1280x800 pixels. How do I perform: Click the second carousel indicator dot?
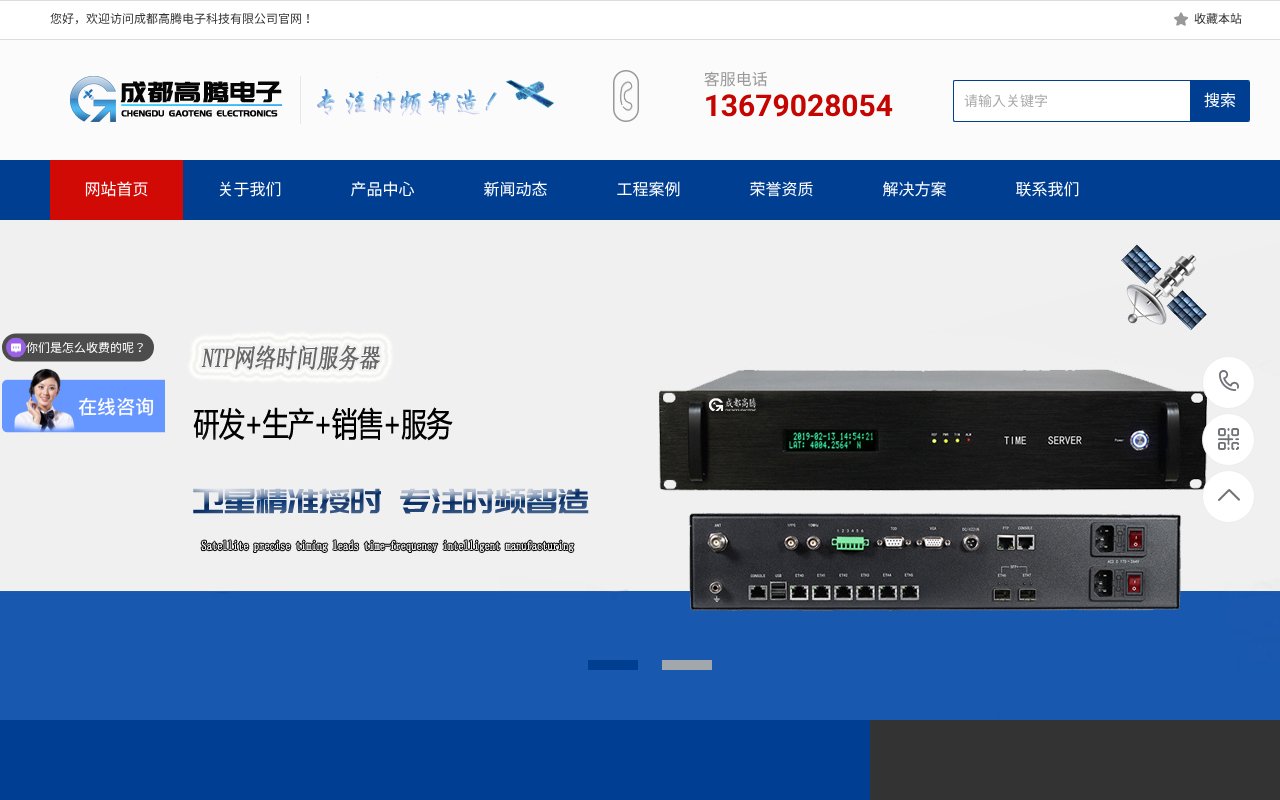pos(687,664)
